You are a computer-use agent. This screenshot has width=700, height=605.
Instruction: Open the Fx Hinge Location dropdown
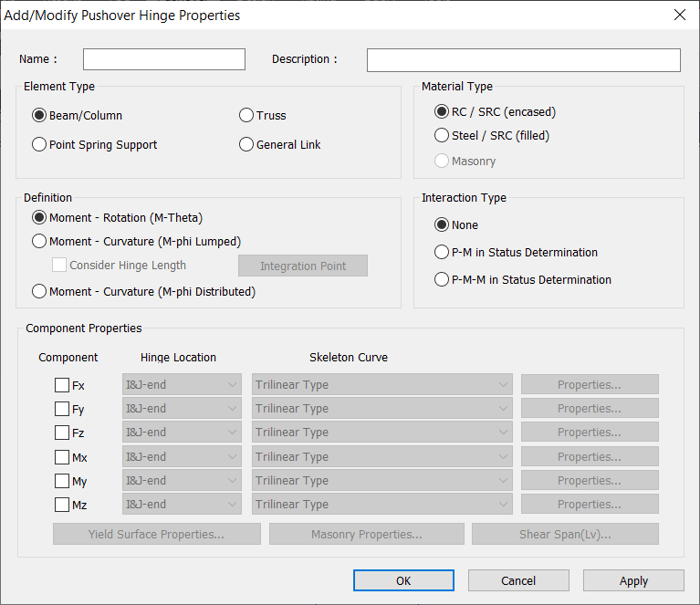(x=181, y=385)
